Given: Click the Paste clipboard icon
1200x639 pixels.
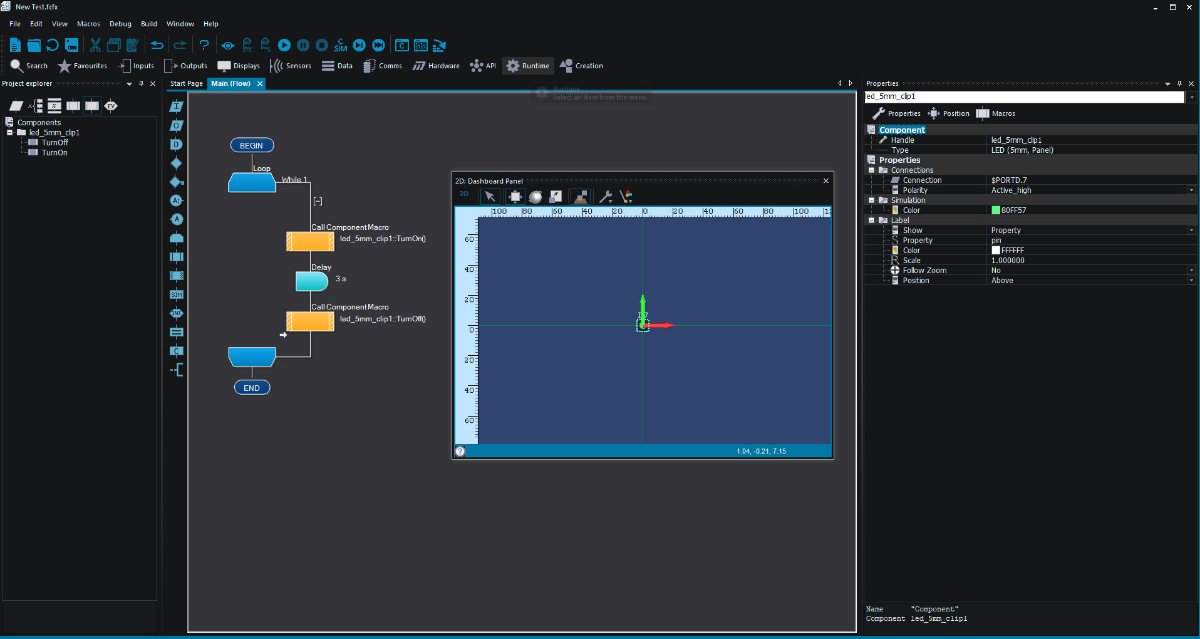Looking at the screenshot, I should click(132, 45).
